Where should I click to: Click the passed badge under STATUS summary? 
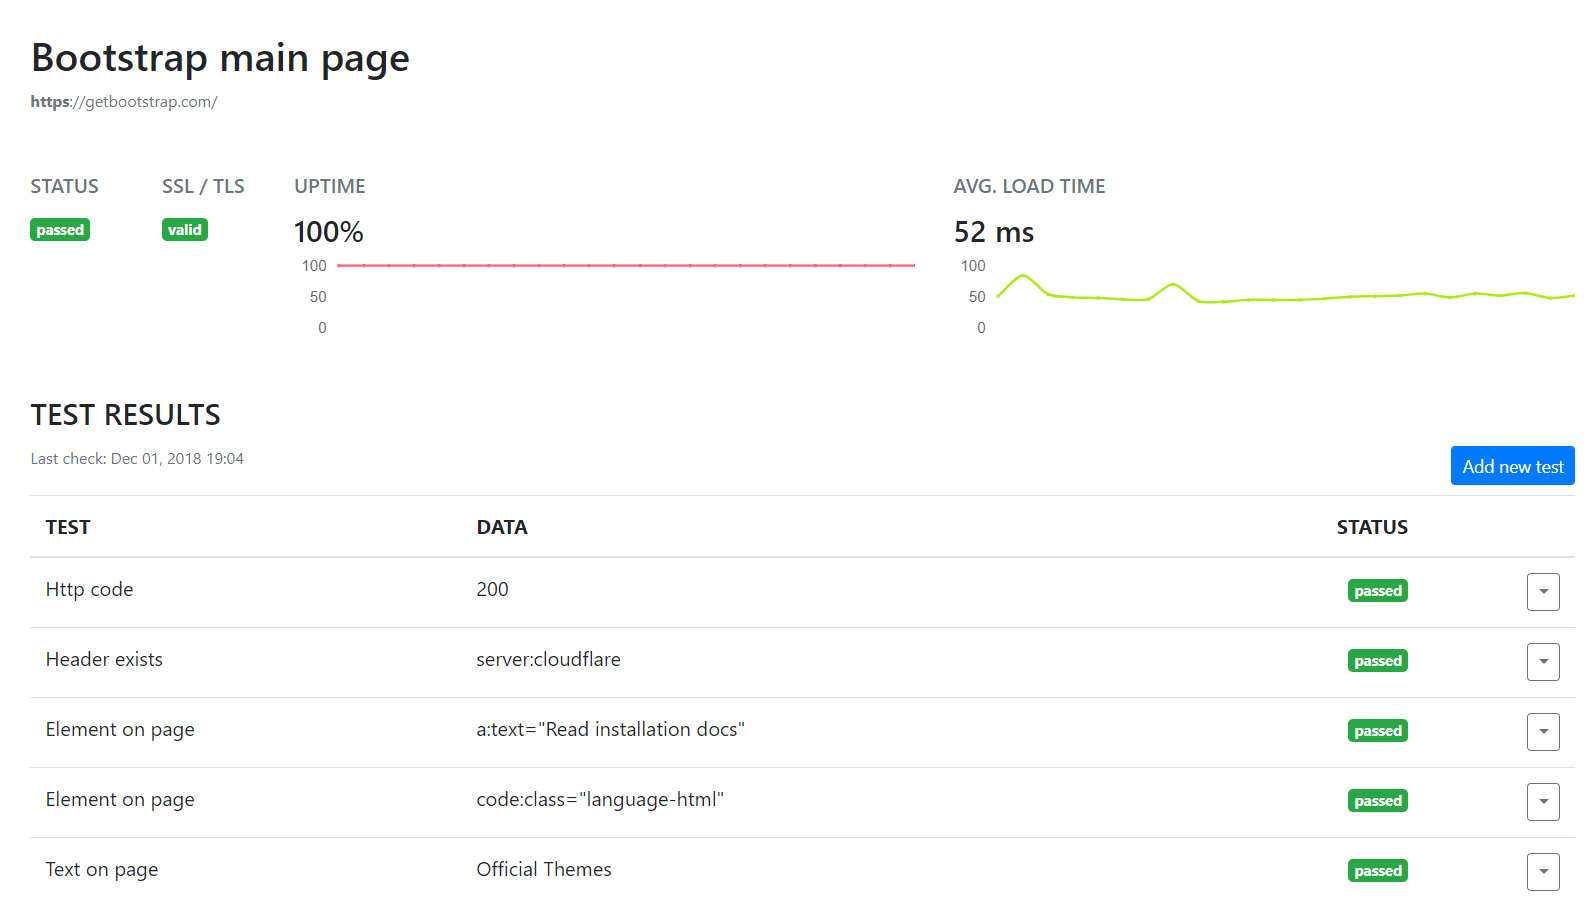pos(60,230)
